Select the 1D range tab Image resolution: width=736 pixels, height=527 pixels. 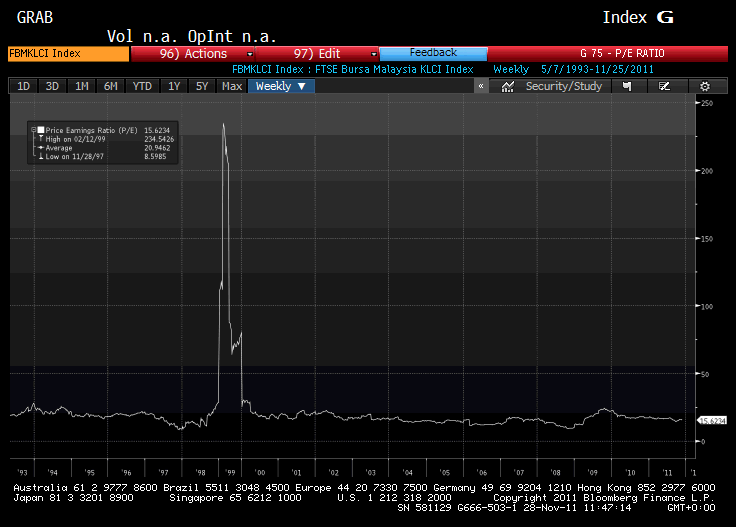click(23, 86)
